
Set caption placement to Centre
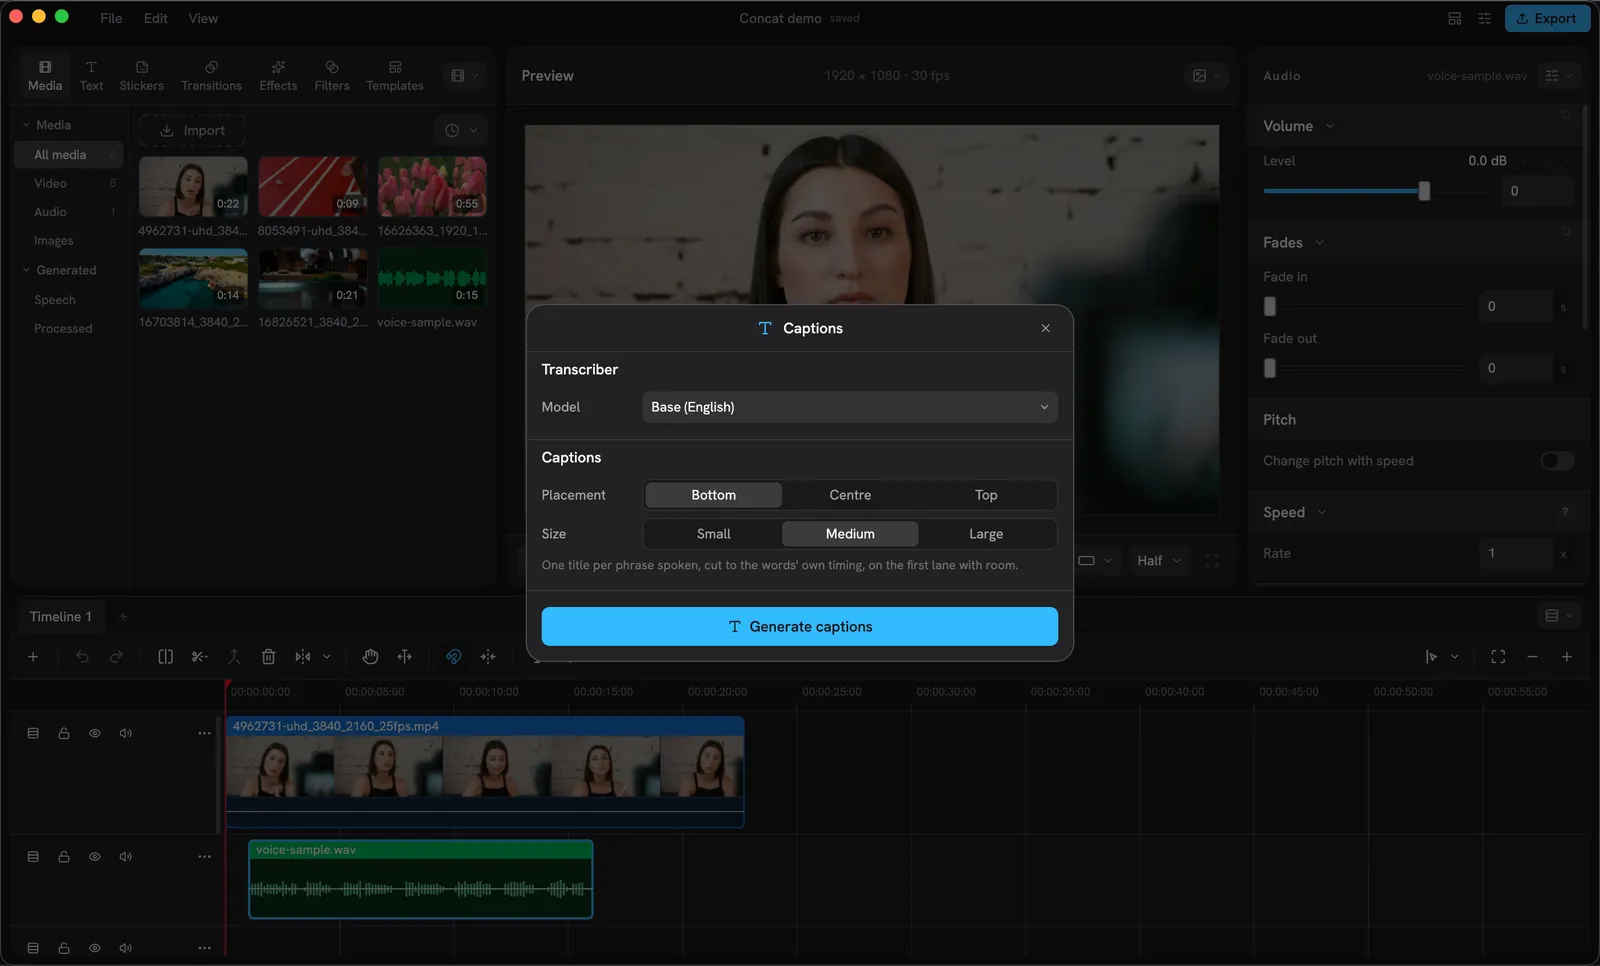point(850,495)
